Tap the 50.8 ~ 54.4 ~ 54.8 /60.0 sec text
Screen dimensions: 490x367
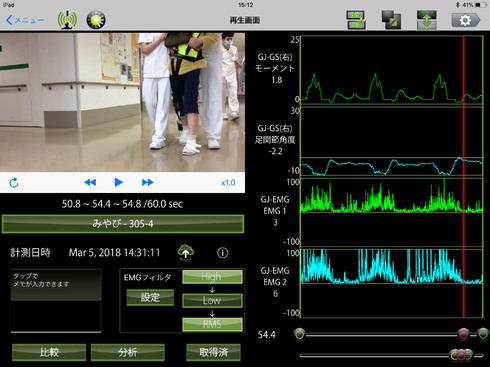(122, 204)
